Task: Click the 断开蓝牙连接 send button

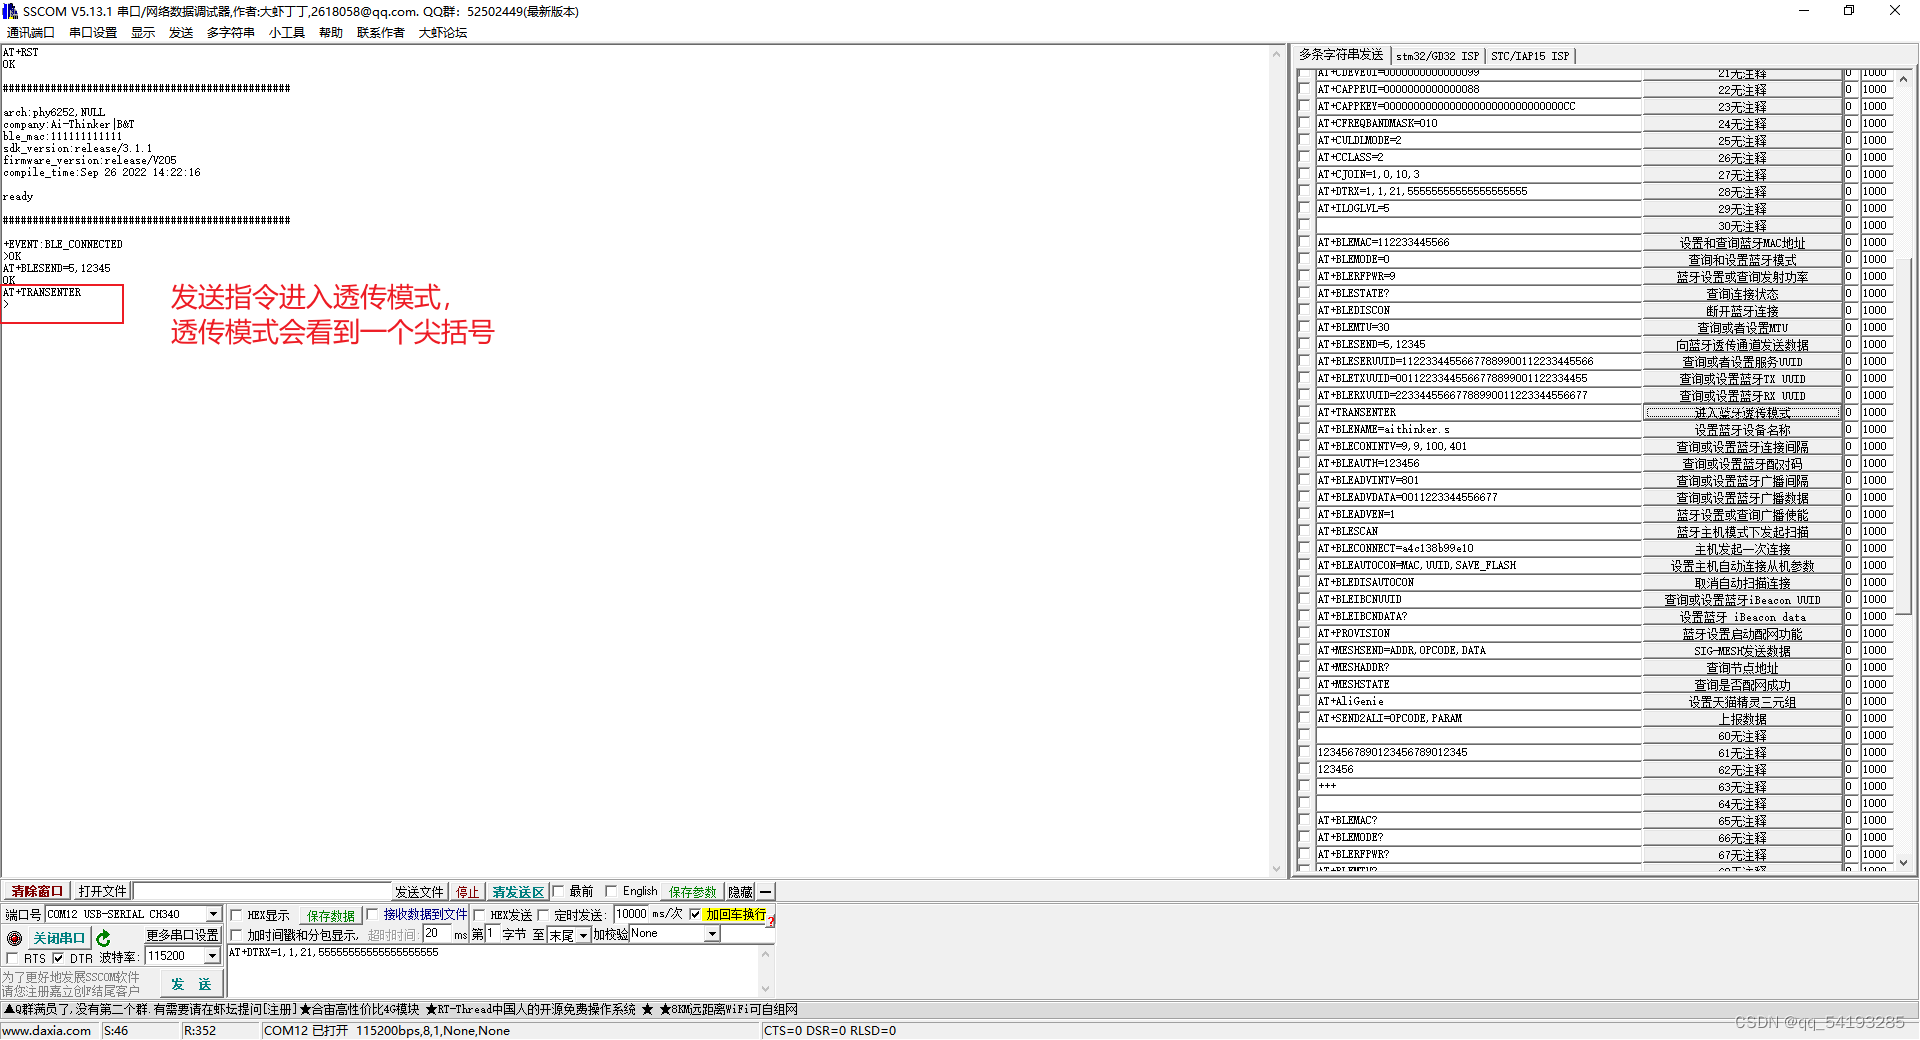Action: [1742, 311]
